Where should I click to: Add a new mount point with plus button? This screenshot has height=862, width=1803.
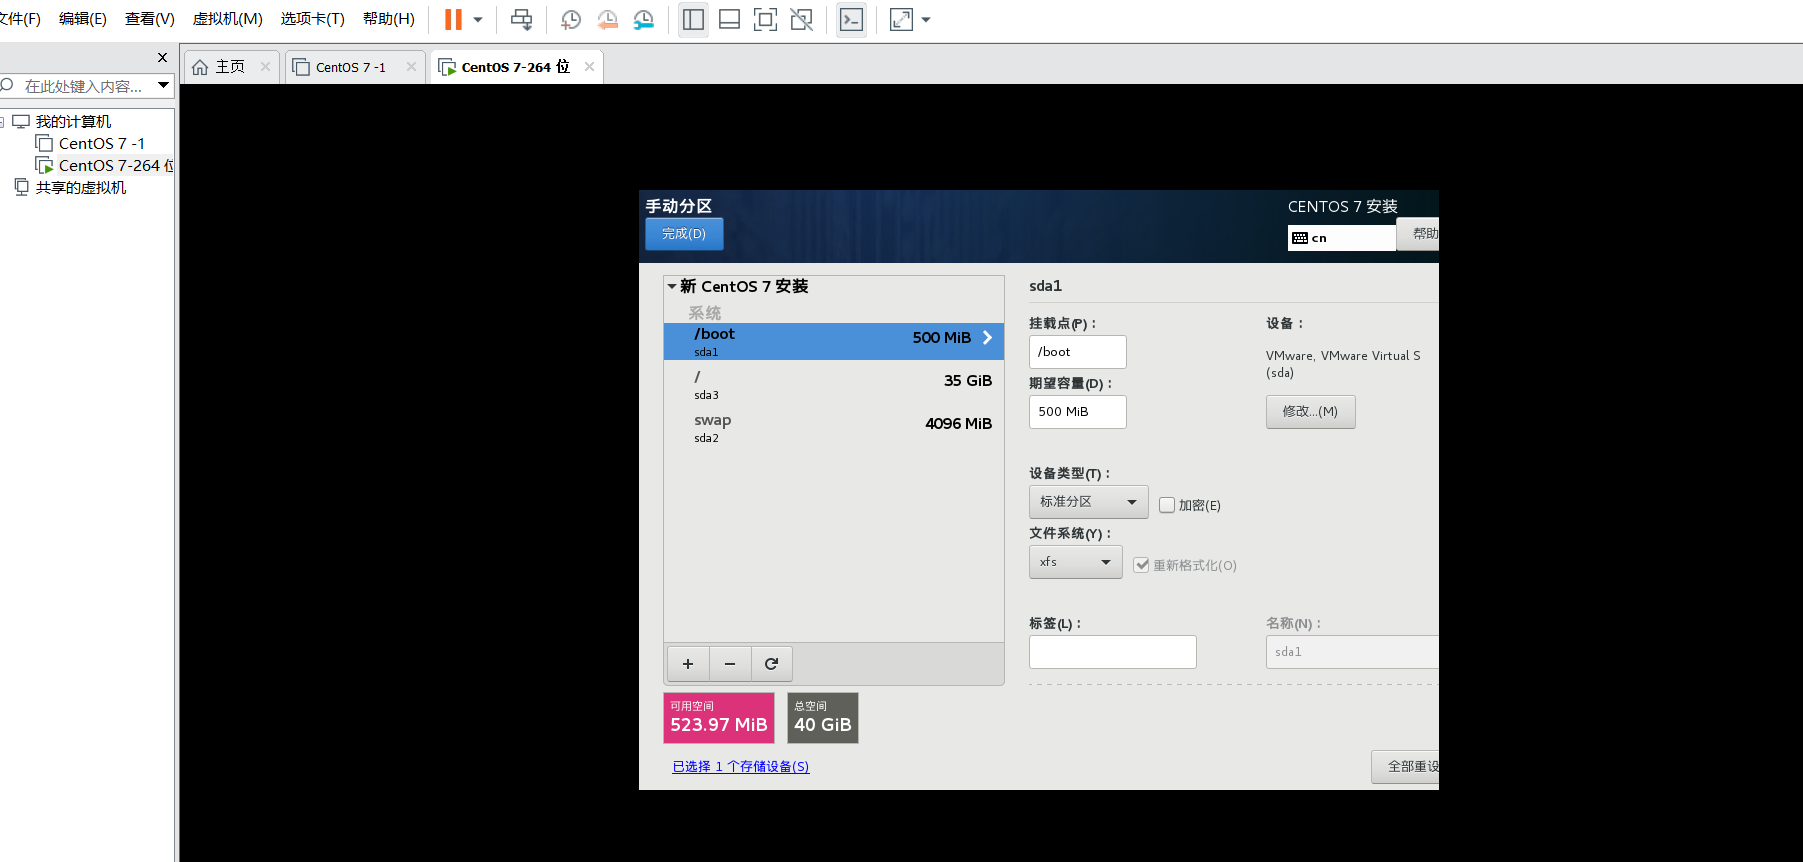tap(688, 664)
